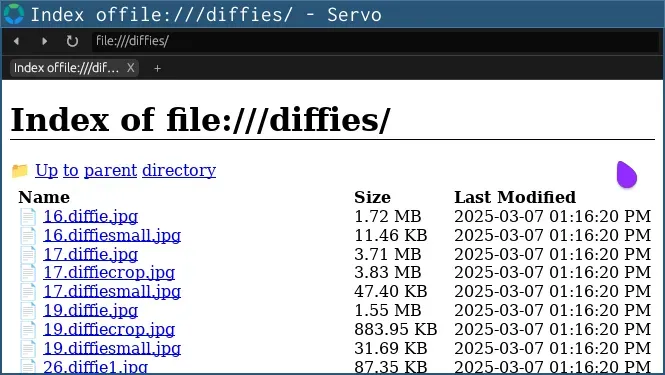Close the Index of file:///dif... tab
Image resolution: width=665 pixels, height=375 pixels.
pyautogui.click(x=131, y=68)
